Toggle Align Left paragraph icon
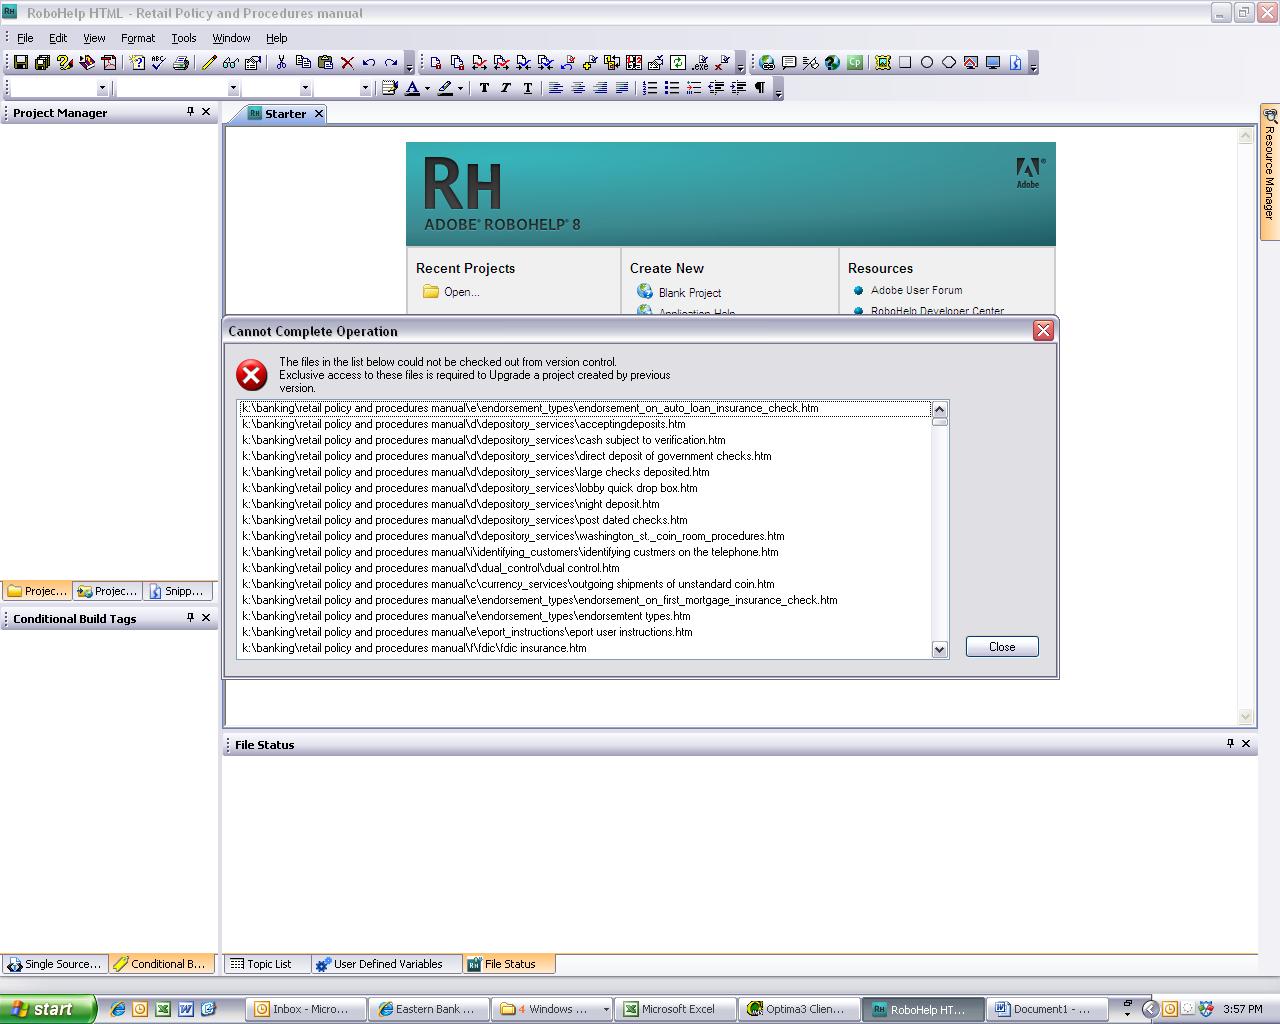This screenshot has height=1024, width=1280. click(x=556, y=88)
